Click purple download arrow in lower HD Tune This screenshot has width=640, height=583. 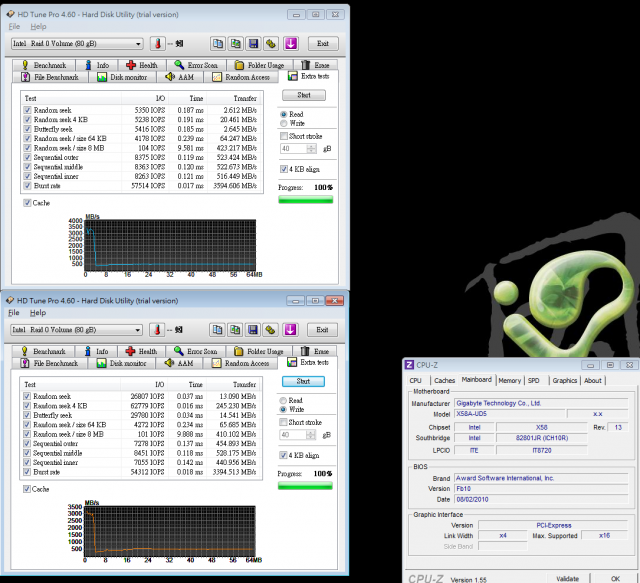(290, 330)
